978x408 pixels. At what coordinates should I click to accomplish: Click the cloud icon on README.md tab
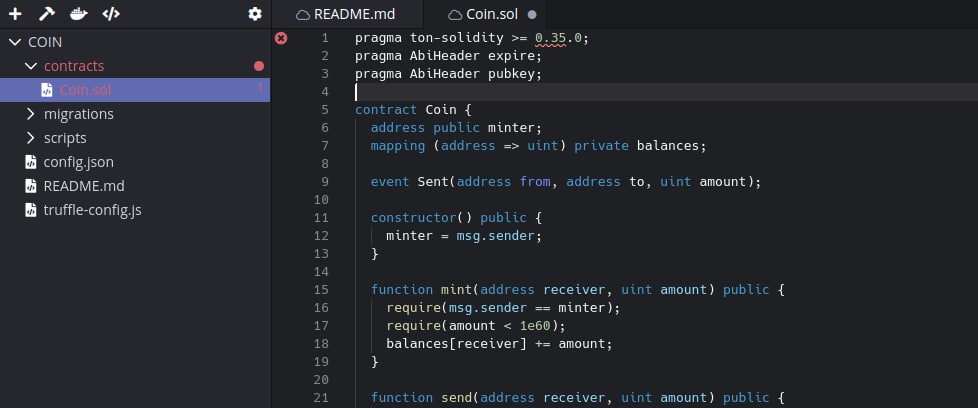[x=302, y=14]
